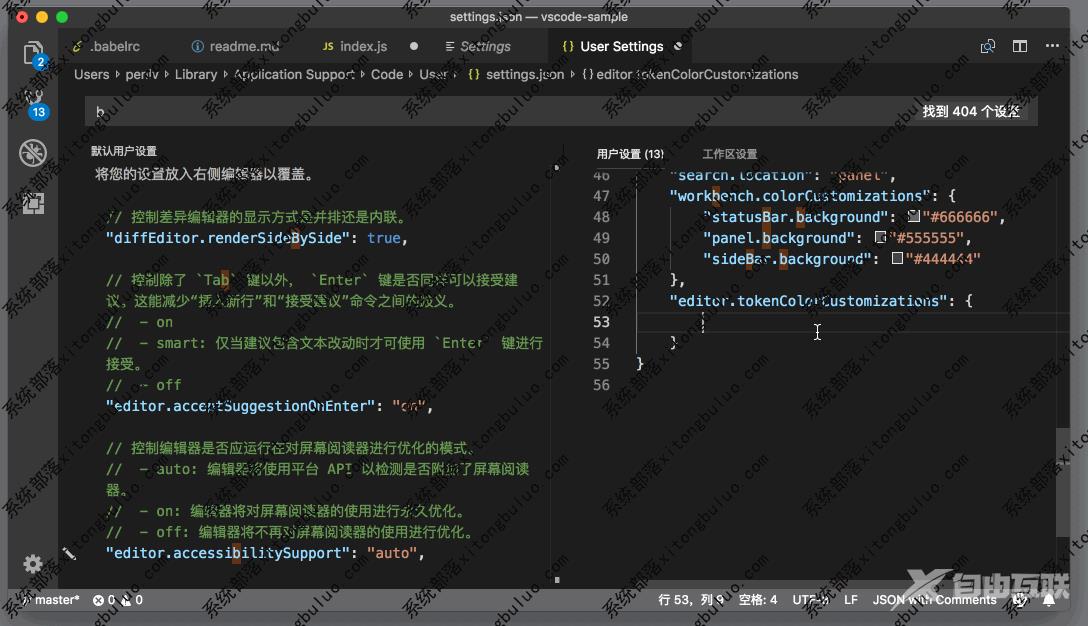The image size is (1088, 626).
Task: Expand the Library breadcrumb
Action: [x=196, y=74]
